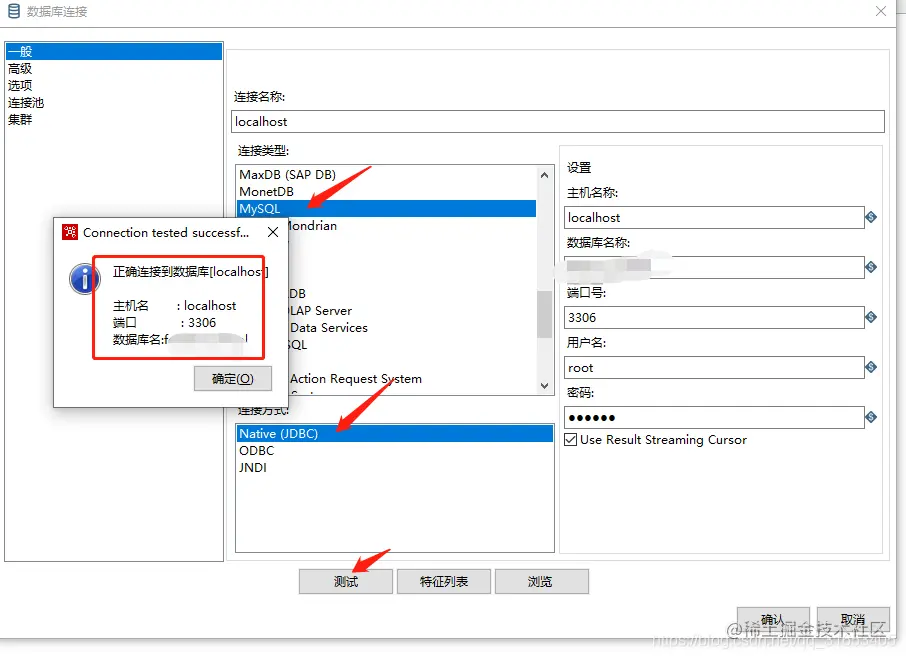This screenshot has height=659, width=906.
Task: Select the Data Services connection type row
Action: pos(412,328)
